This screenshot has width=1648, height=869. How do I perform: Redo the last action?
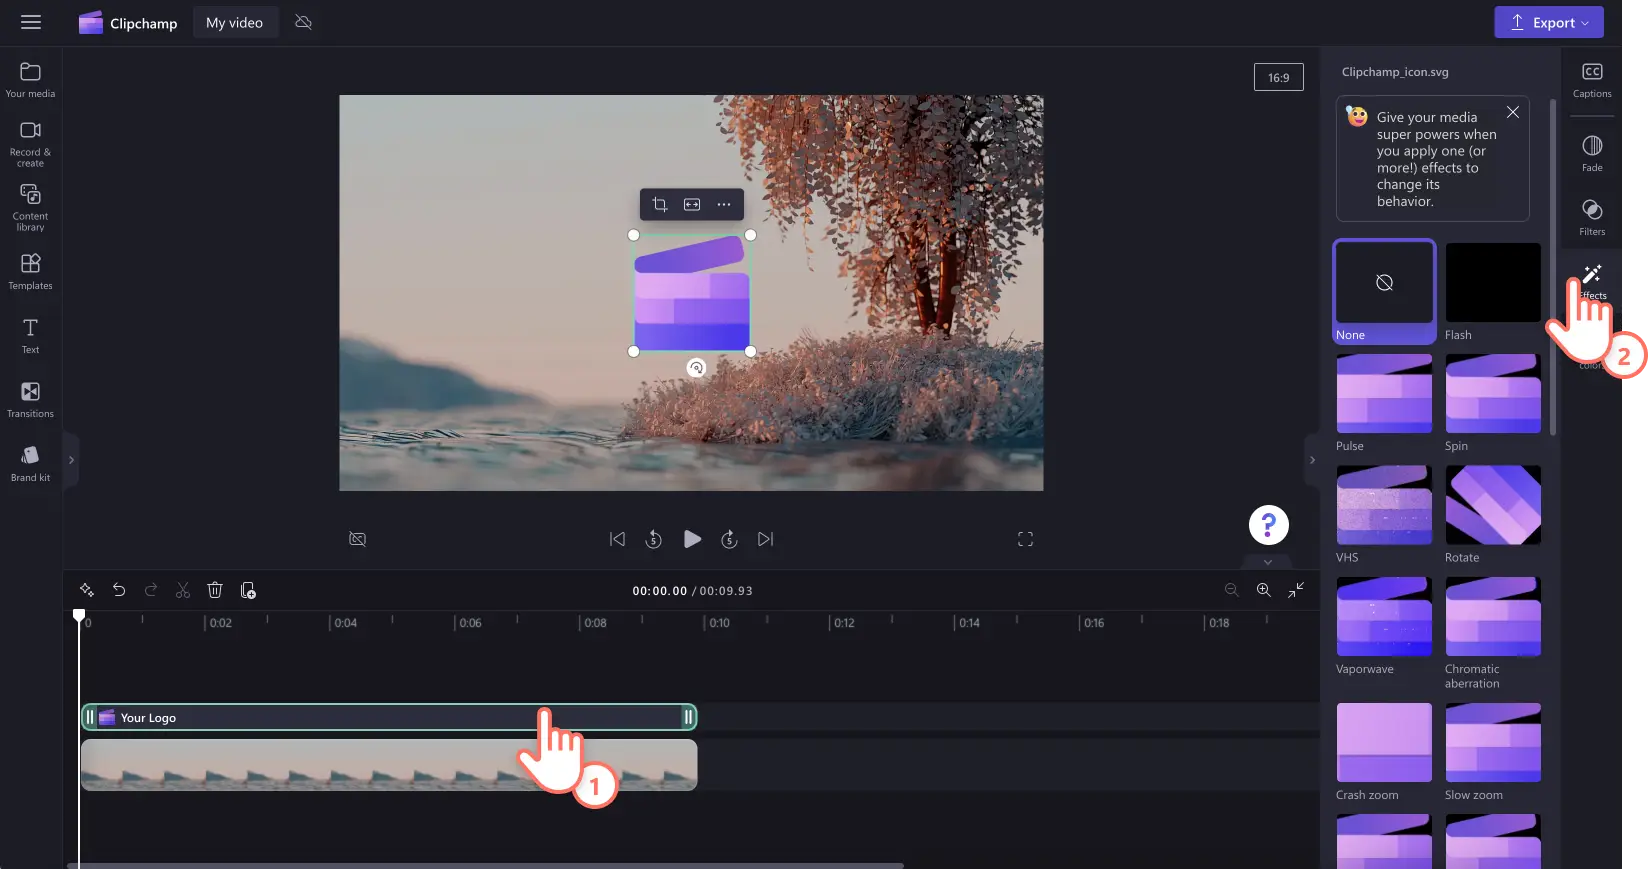coord(151,590)
